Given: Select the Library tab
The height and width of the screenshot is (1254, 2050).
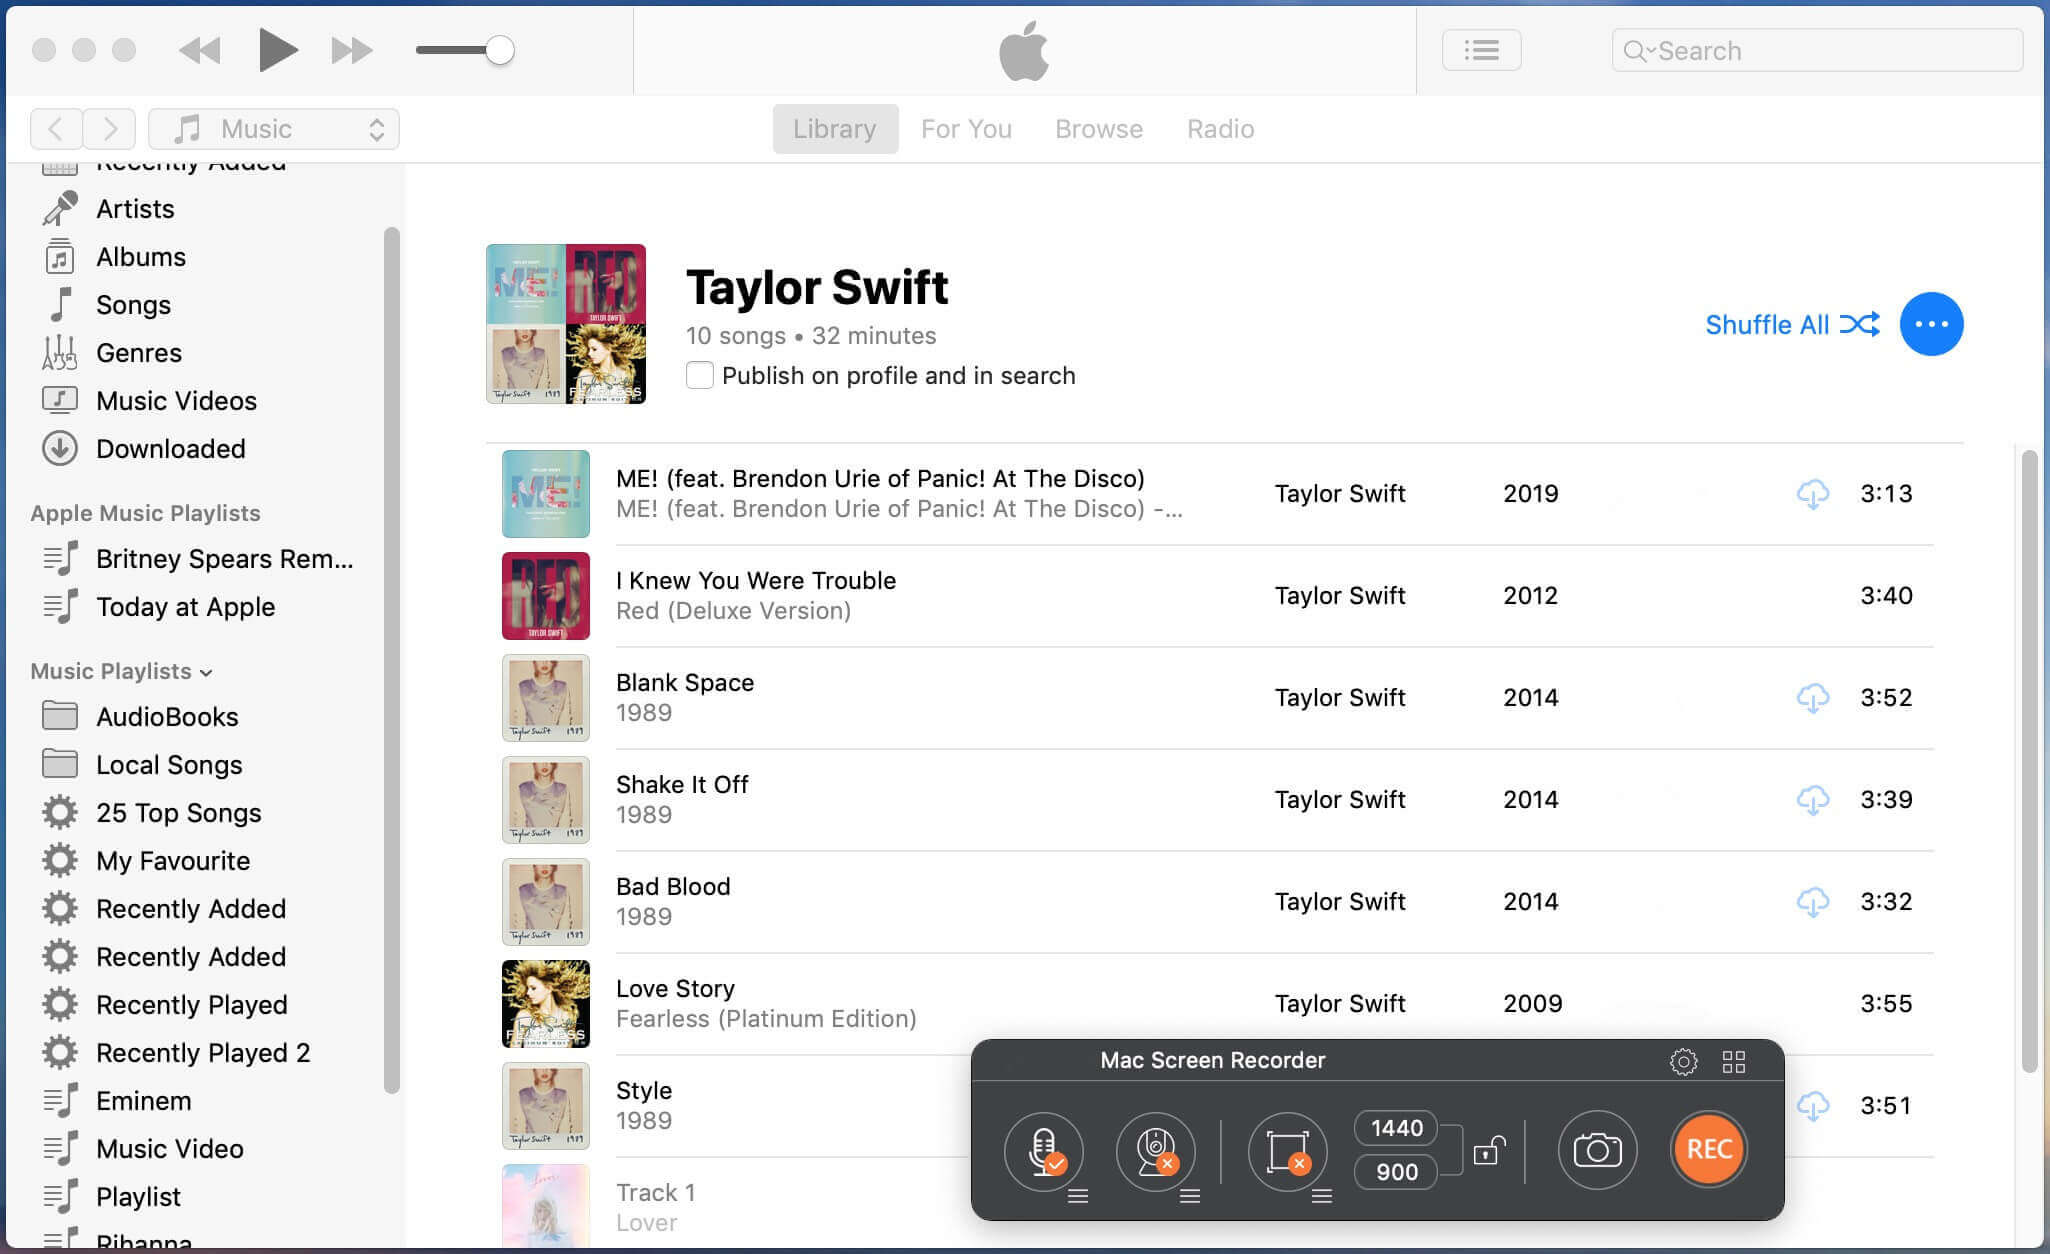Looking at the screenshot, I should [x=835, y=127].
